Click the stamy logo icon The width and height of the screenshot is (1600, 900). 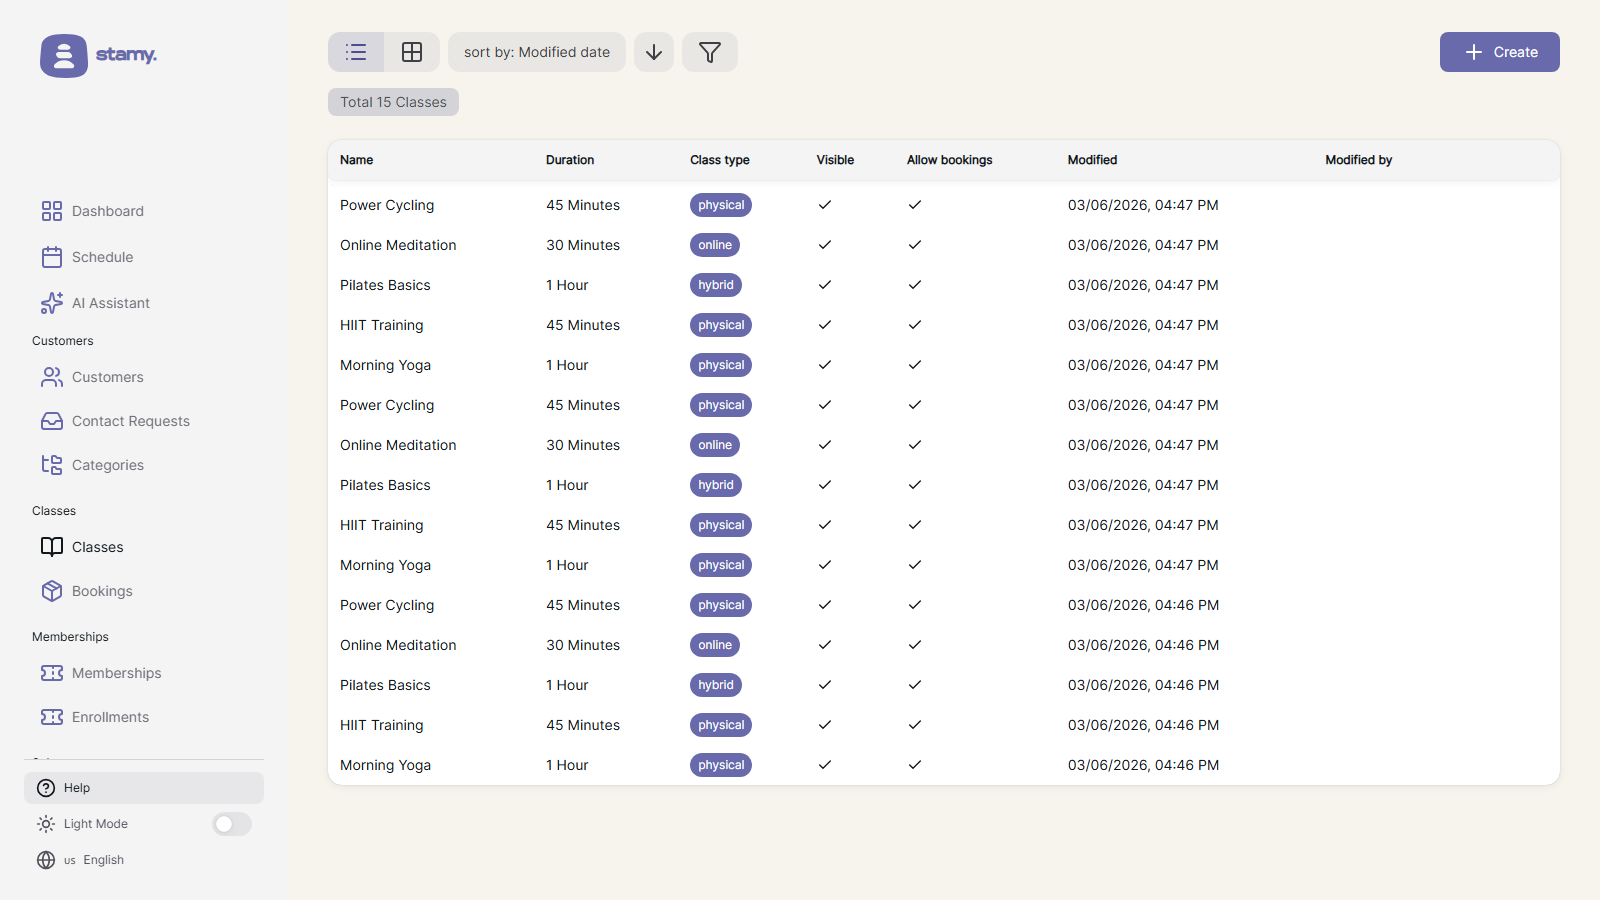click(x=64, y=56)
